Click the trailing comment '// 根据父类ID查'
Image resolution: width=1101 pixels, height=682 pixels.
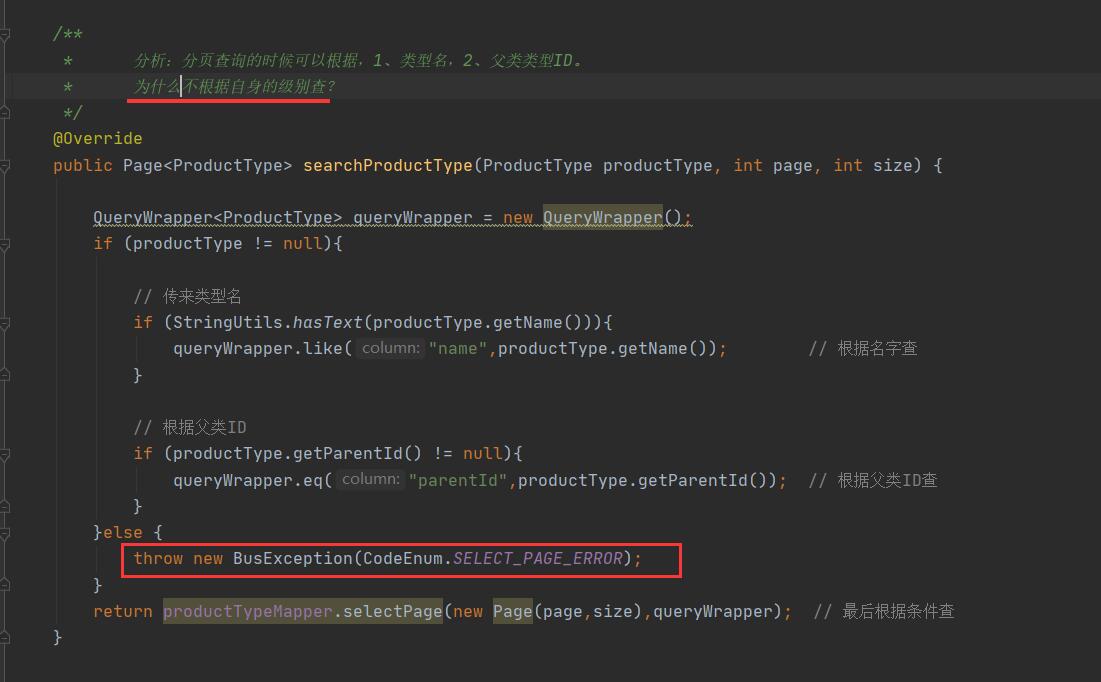click(x=873, y=480)
